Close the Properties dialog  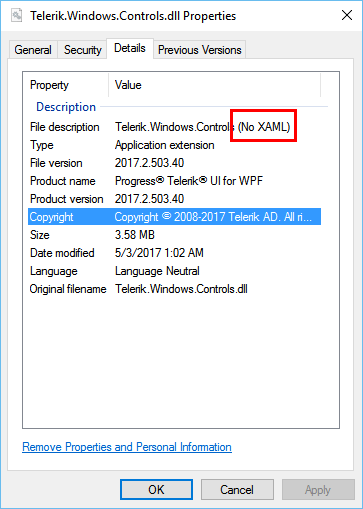[x=347, y=15]
